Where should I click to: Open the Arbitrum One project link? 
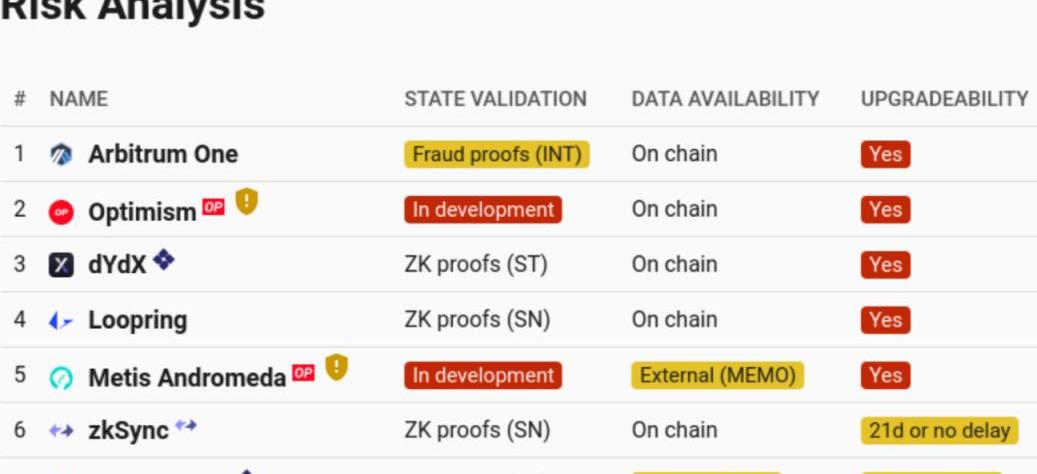click(x=163, y=155)
